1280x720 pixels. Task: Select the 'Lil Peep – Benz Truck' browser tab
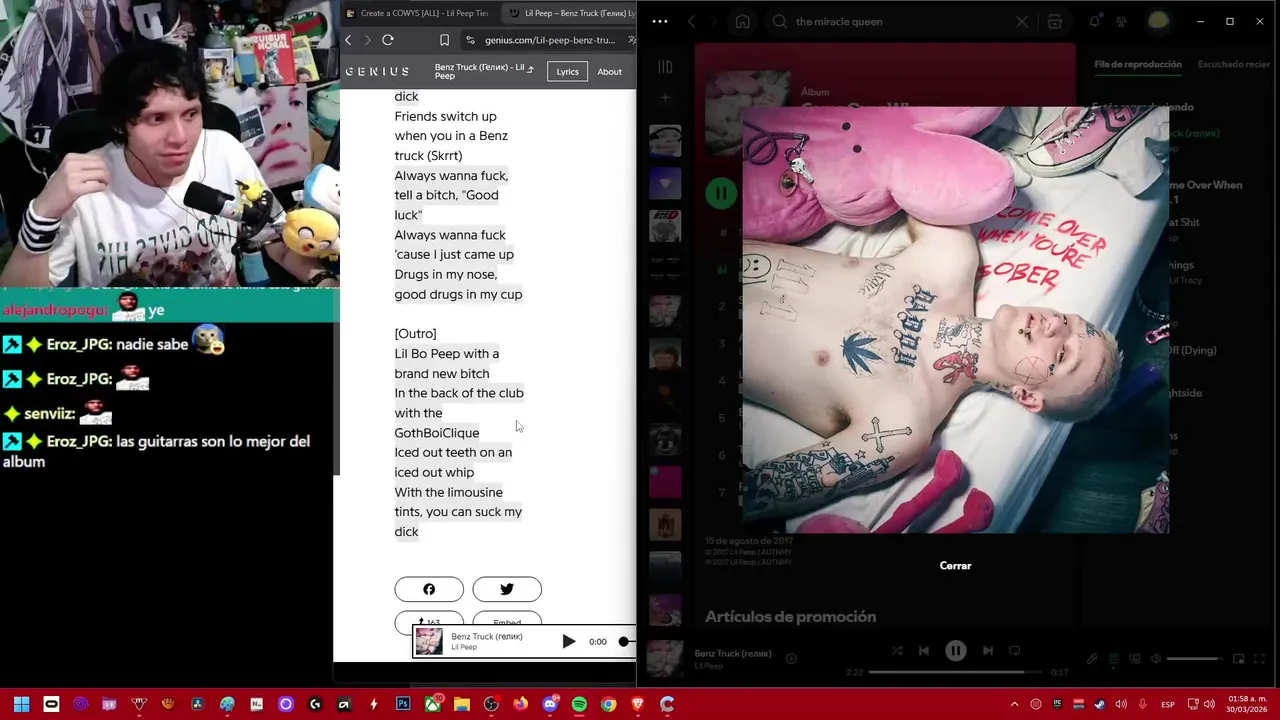pyautogui.click(x=572, y=13)
